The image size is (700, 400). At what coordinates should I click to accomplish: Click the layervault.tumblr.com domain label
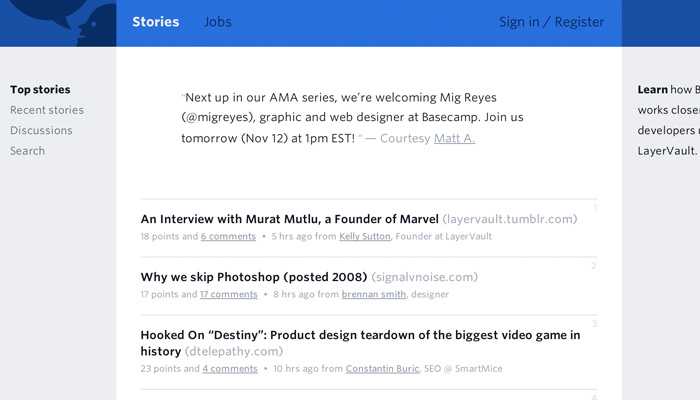[x=510, y=219]
